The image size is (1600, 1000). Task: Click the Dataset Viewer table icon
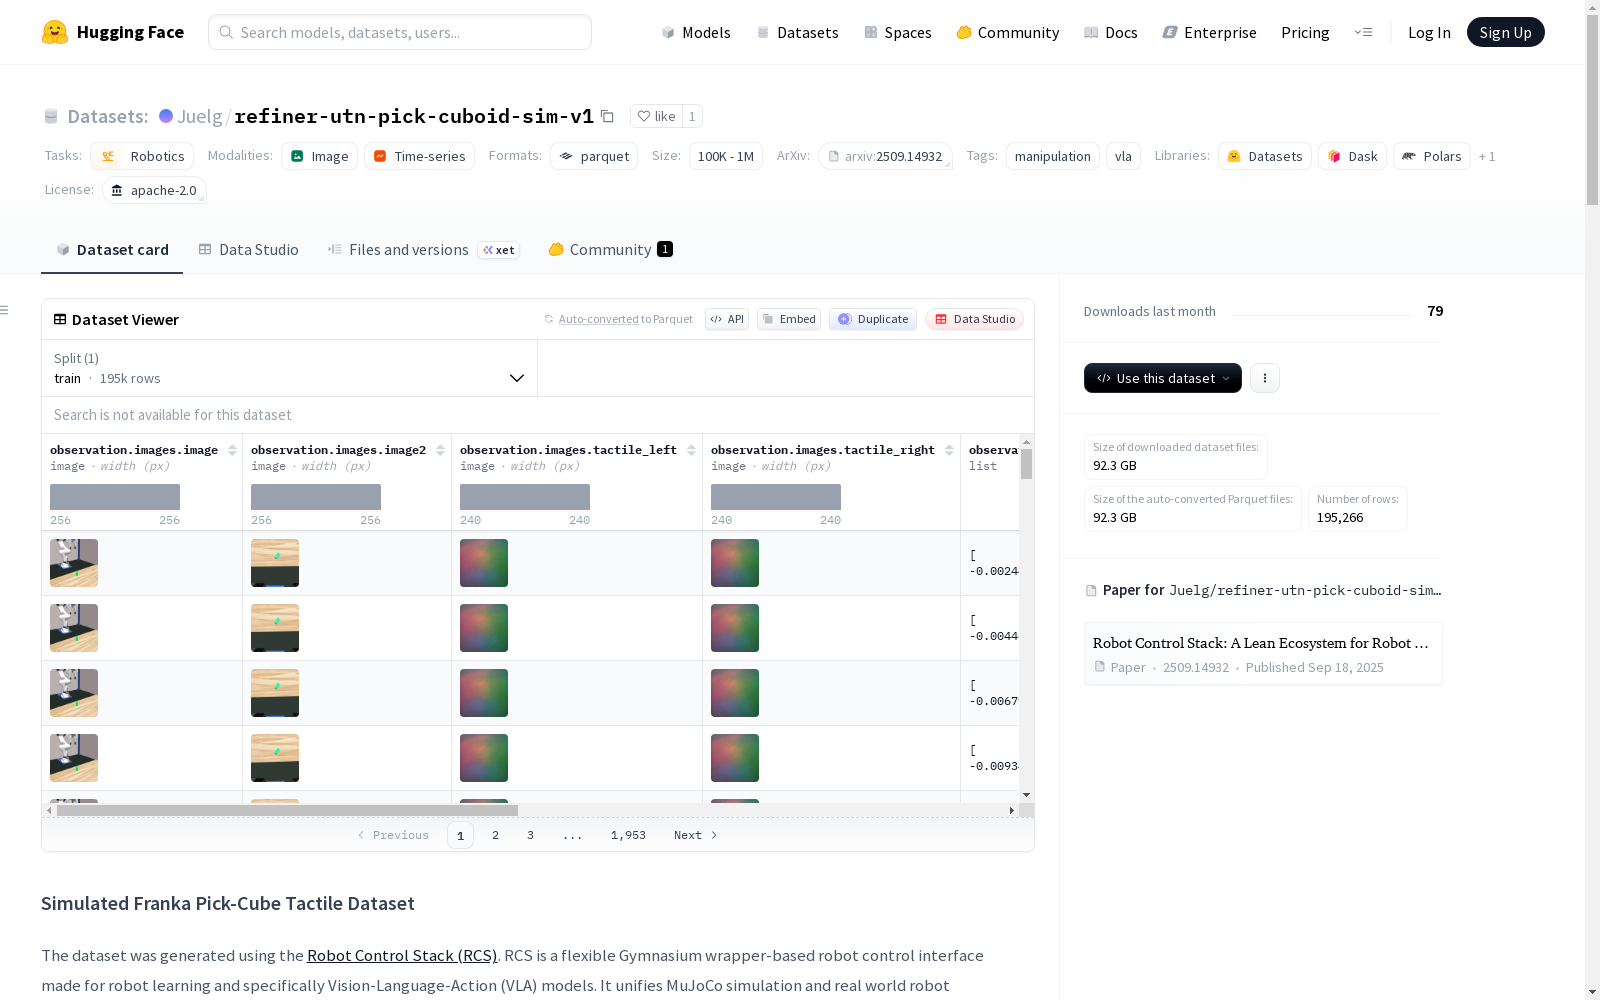point(60,319)
